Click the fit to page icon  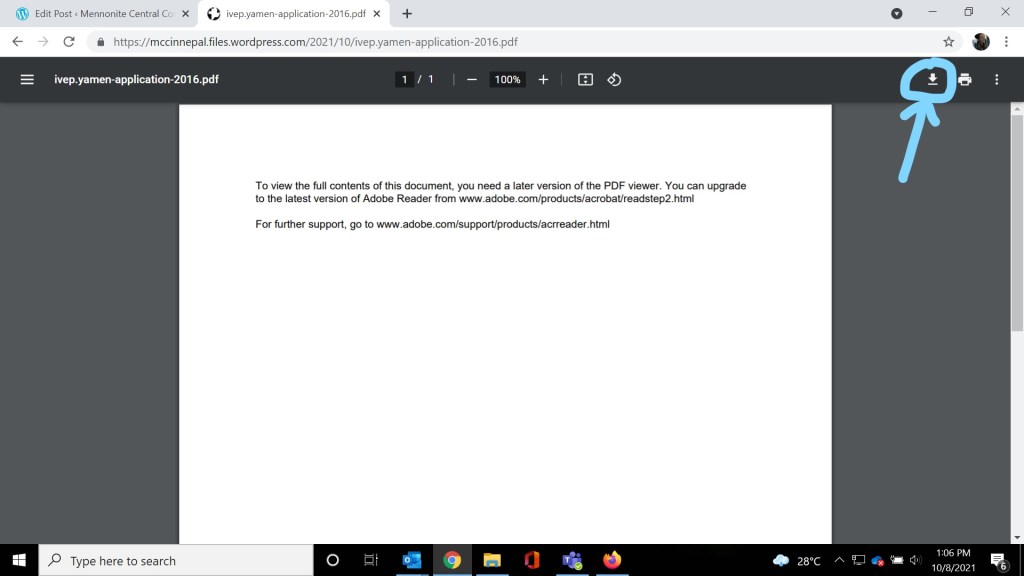point(586,79)
